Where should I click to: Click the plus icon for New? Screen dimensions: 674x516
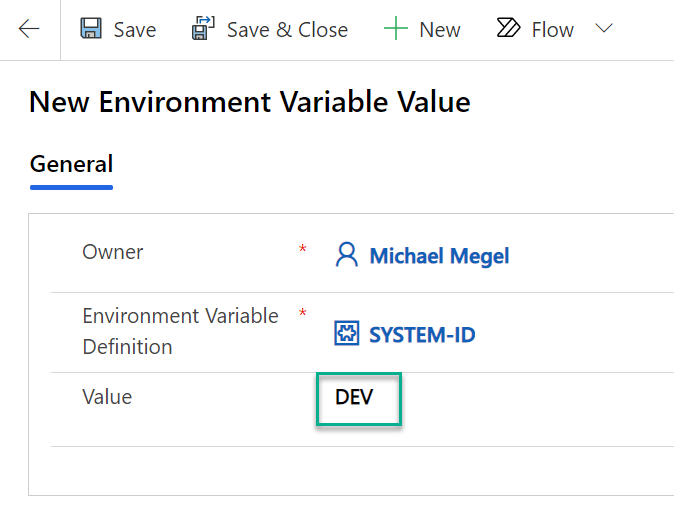[x=396, y=29]
